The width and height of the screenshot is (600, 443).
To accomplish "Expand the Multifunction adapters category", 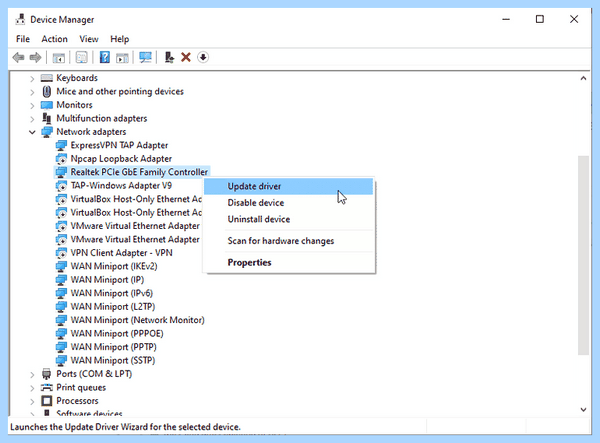I will pos(32,119).
